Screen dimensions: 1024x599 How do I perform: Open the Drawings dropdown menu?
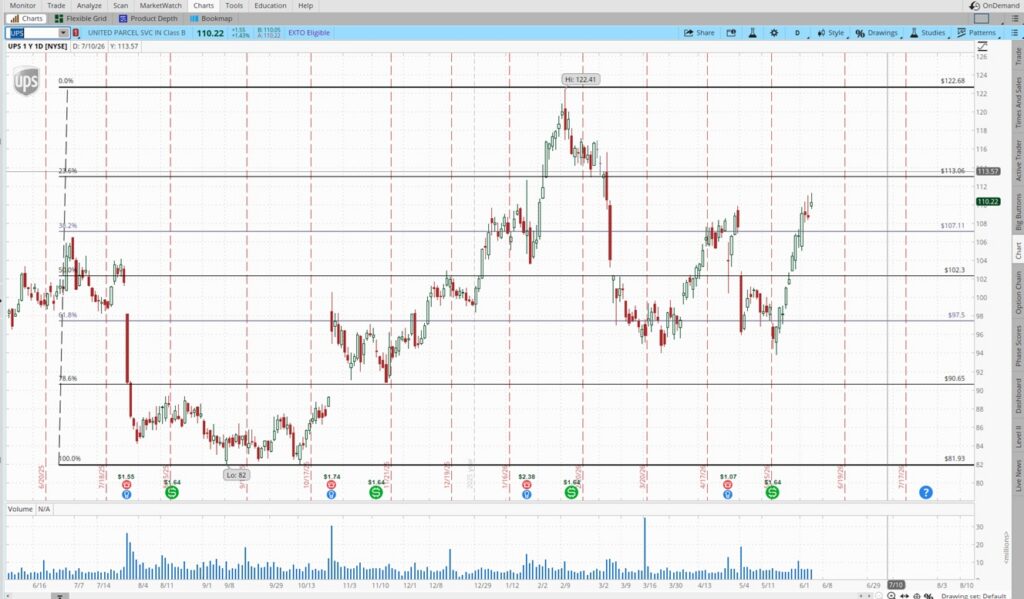[877, 33]
